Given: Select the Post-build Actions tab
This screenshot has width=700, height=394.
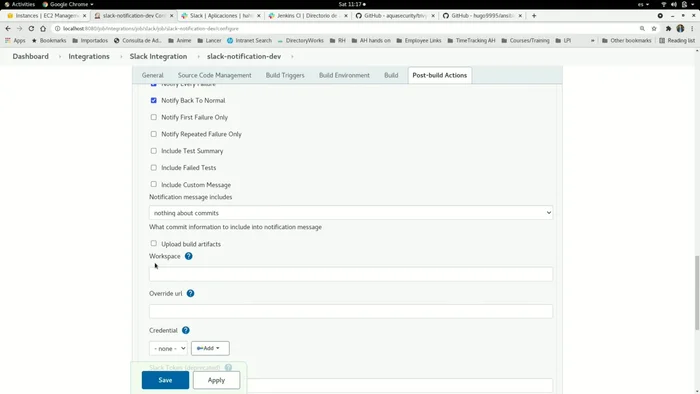Looking at the screenshot, I should pos(440,75).
